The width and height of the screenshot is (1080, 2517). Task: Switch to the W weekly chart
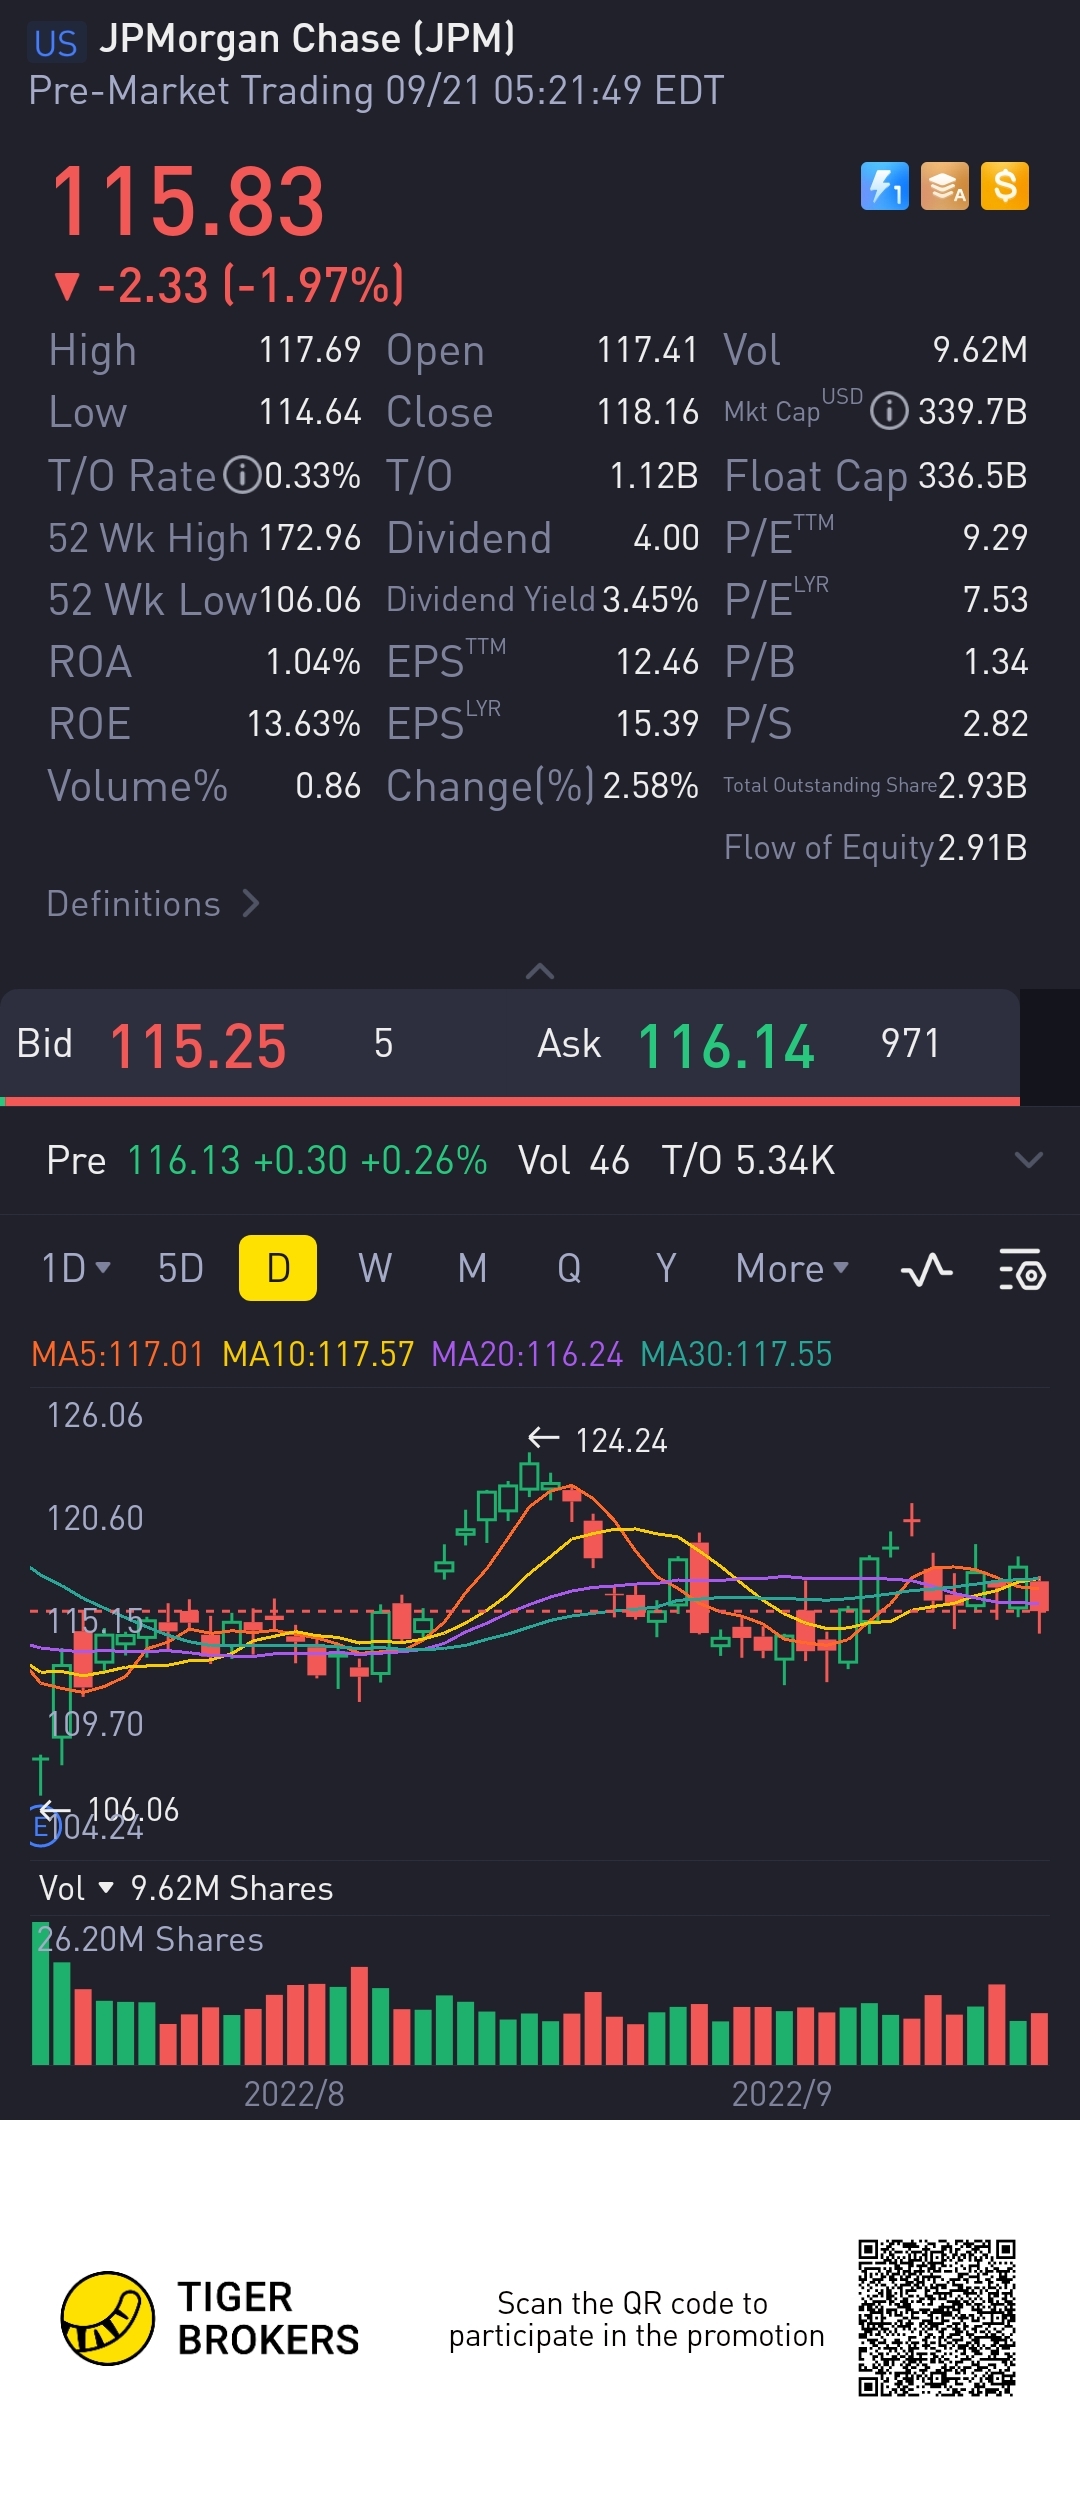(x=375, y=1268)
